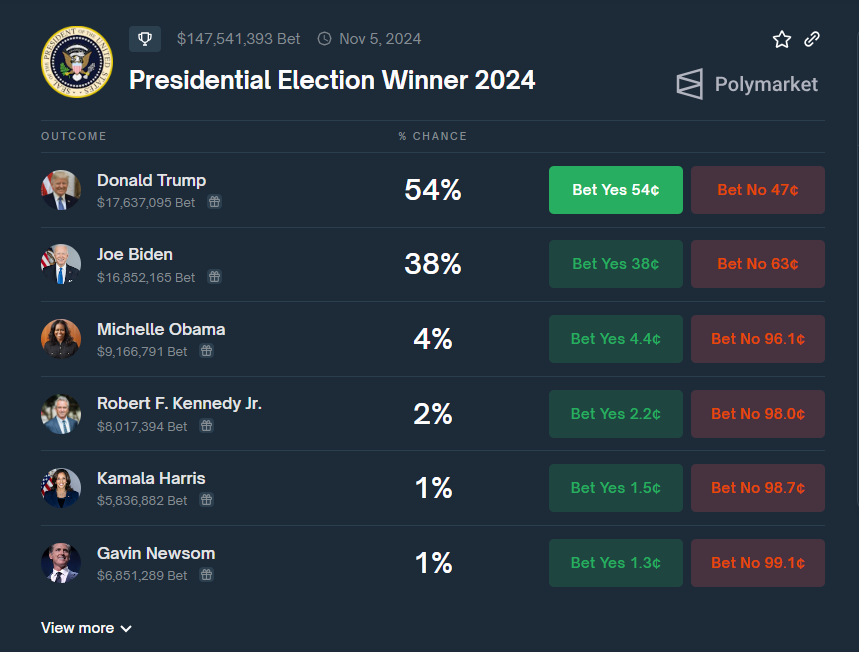Choose Bet No 63¢ for Biden
The image size is (859, 652).
[x=757, y=264]
